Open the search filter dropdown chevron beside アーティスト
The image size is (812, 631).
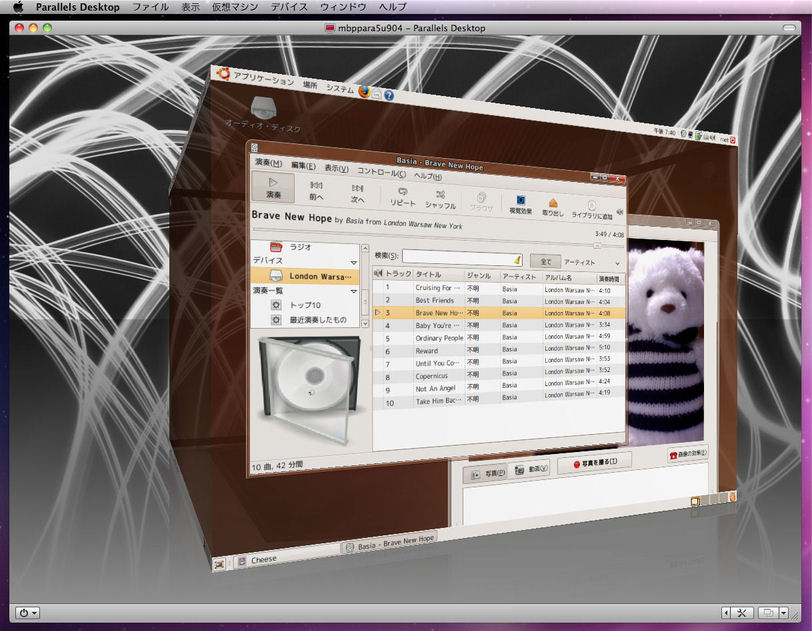(x=617, y=264)
